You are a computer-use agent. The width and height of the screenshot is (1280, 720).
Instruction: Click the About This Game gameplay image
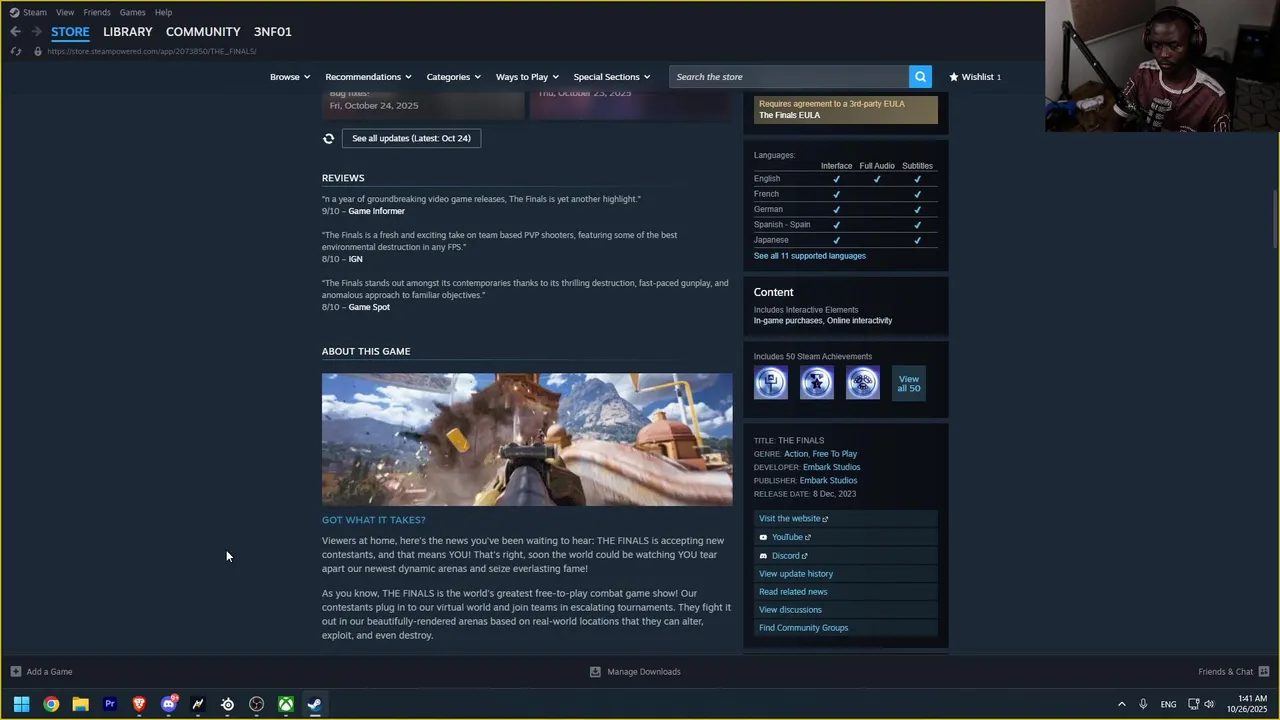pos(527,440)
